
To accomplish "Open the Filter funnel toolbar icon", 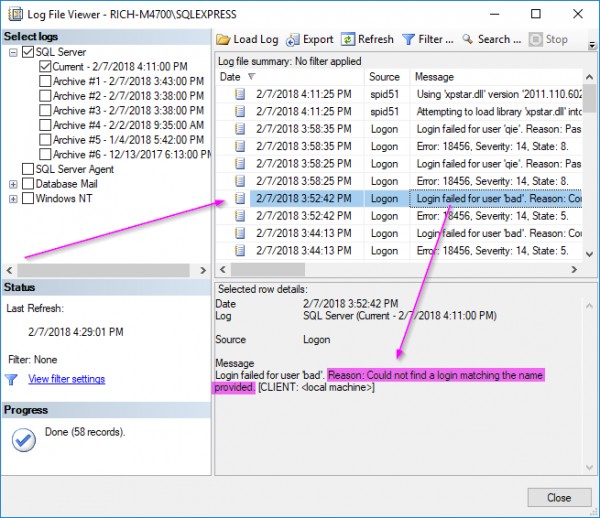I will point(408,39).
